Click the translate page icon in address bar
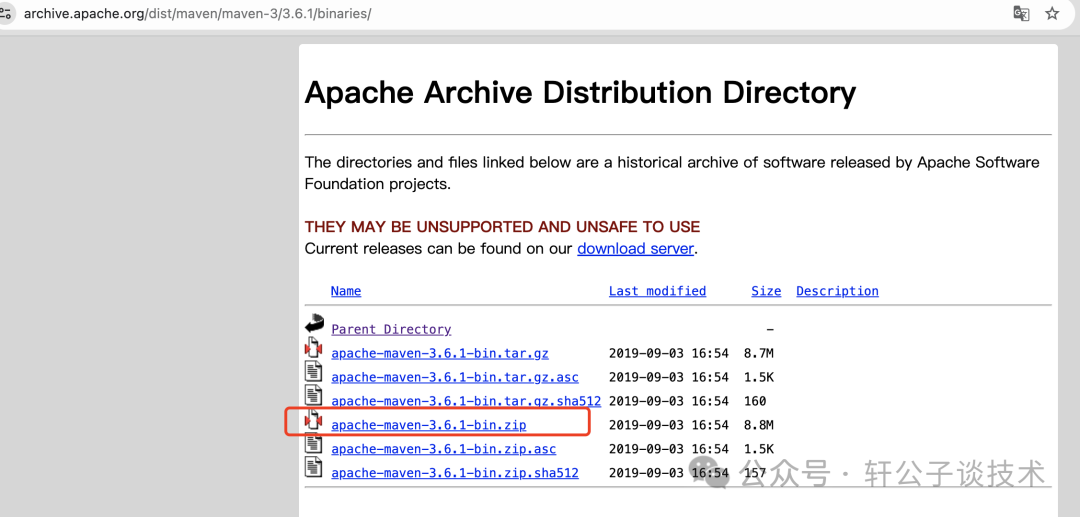 1021,14
